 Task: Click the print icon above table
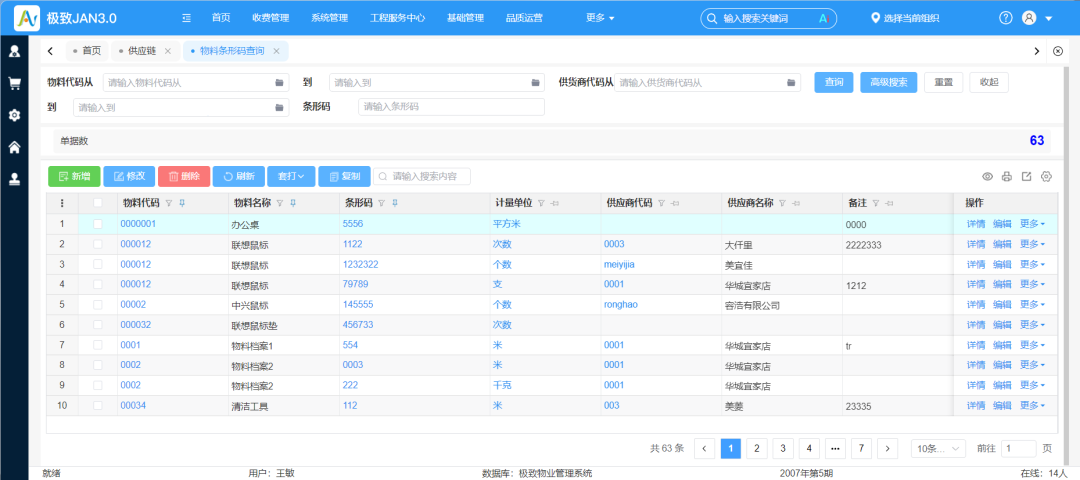click(1006, 177)
